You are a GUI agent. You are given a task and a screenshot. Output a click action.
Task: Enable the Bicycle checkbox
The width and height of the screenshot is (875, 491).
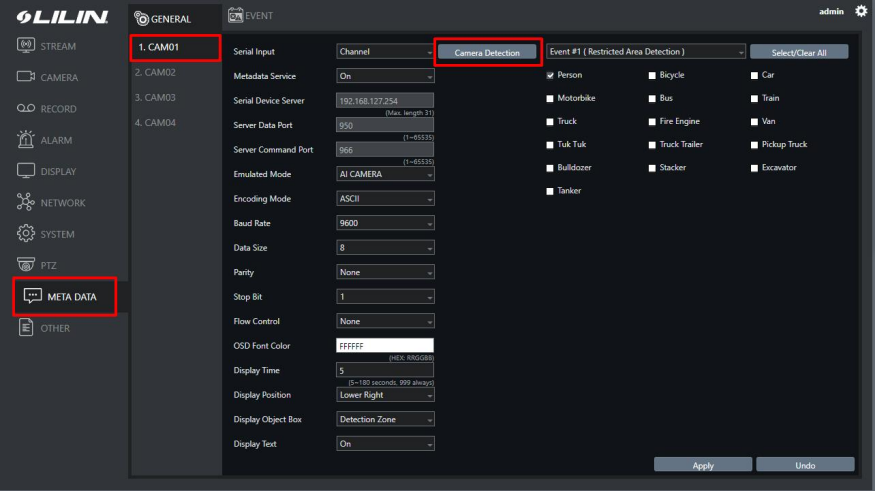[652, 75]
